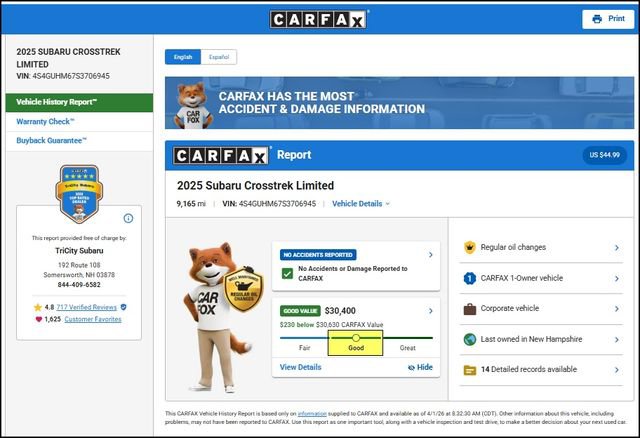Click the globe Last owned icon
This screenshot has height=438, width=640.
pyautogui.click(x=470, y=339)
